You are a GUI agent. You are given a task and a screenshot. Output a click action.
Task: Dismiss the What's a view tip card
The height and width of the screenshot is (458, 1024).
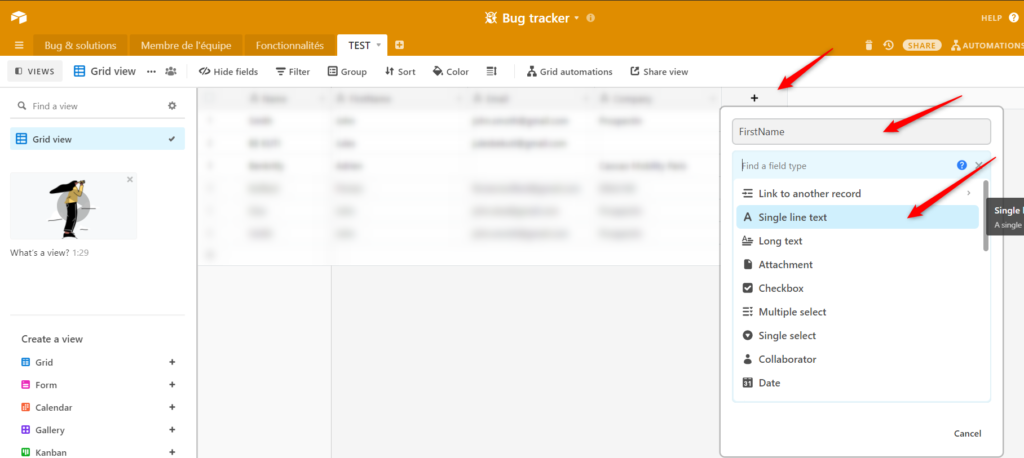(129, 179)
